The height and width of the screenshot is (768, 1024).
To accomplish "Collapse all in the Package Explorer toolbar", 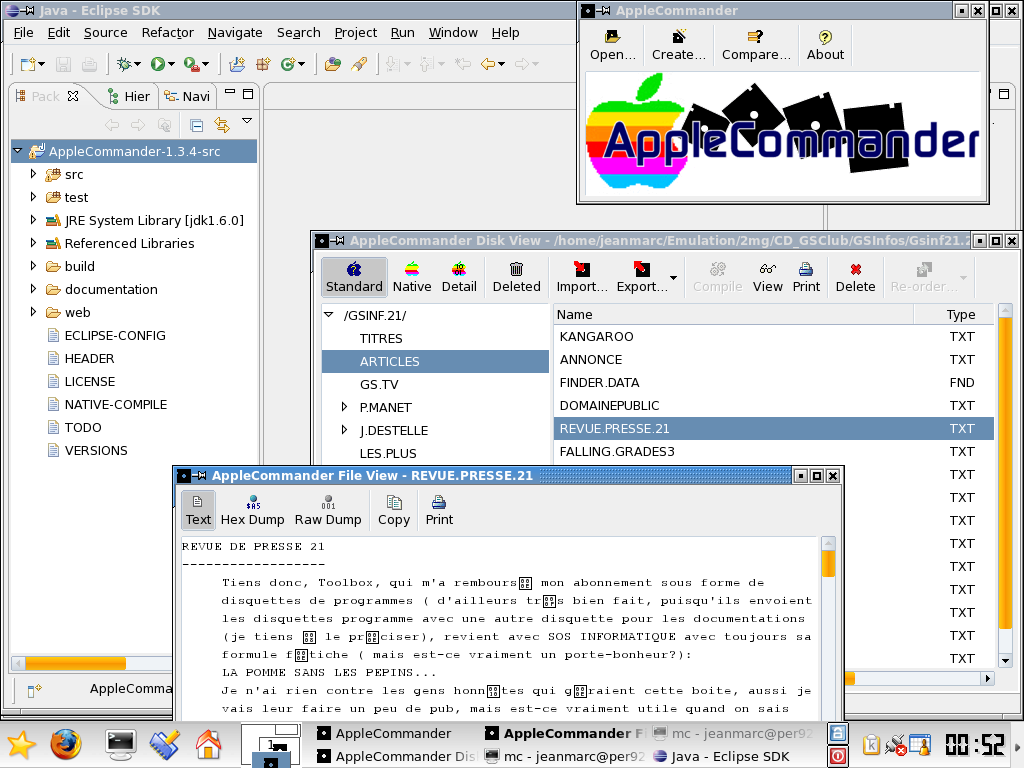I will (196, 125).
